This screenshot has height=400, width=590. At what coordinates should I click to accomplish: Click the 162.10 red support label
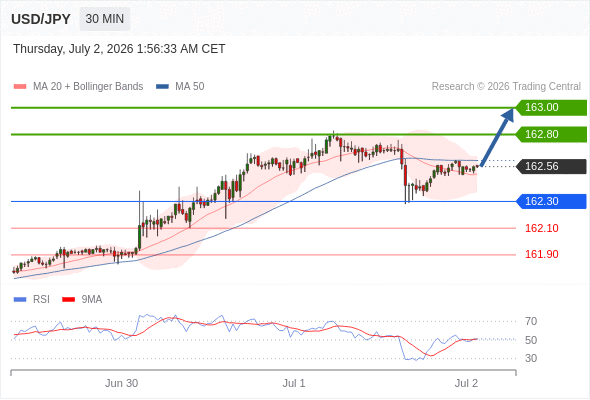tap(542, 228)
